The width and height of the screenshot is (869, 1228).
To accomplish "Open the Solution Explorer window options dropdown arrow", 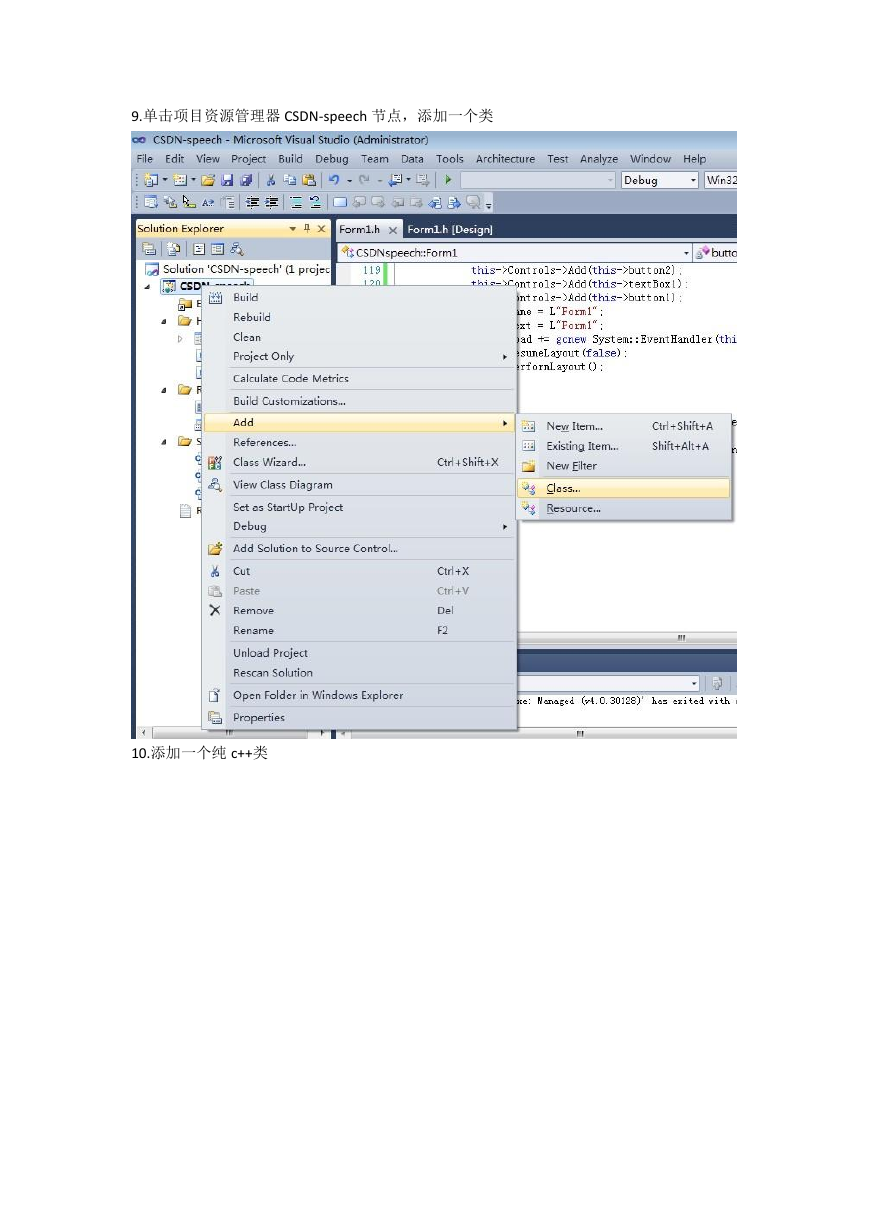I will [292, 229].
